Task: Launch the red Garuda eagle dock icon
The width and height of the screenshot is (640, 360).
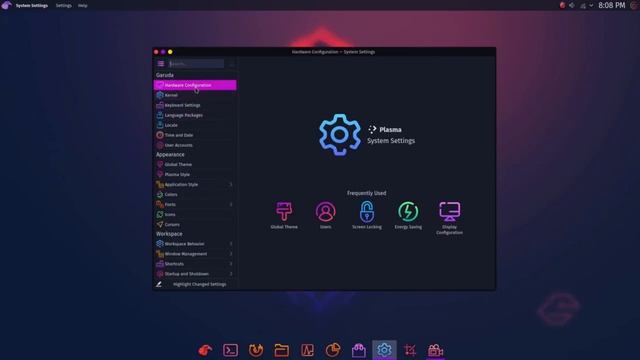Action: coord(205,350)
